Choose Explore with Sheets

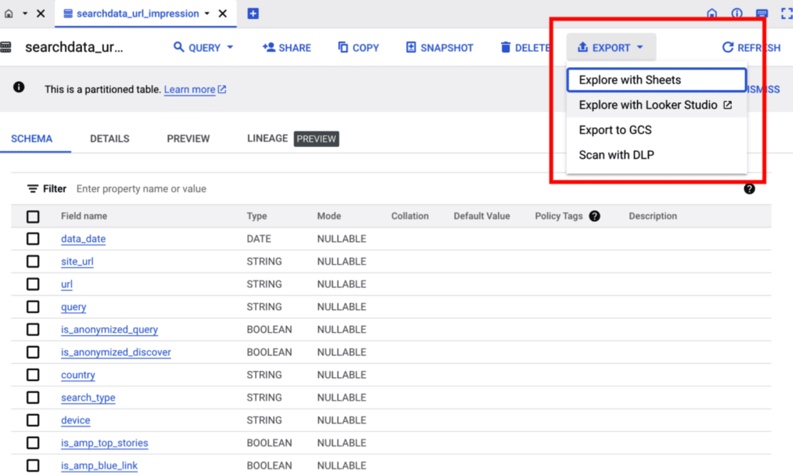(x=656, y=80)
